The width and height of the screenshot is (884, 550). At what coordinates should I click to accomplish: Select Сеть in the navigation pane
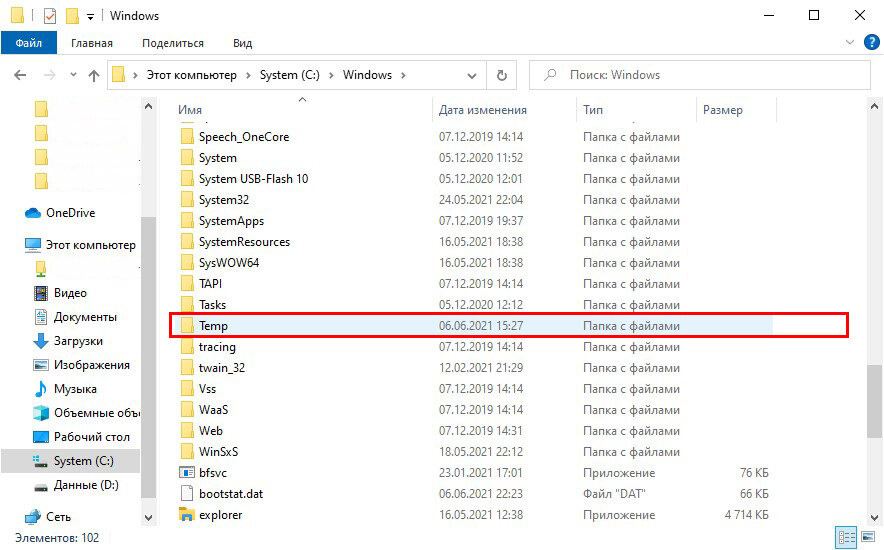click(48, 517)
